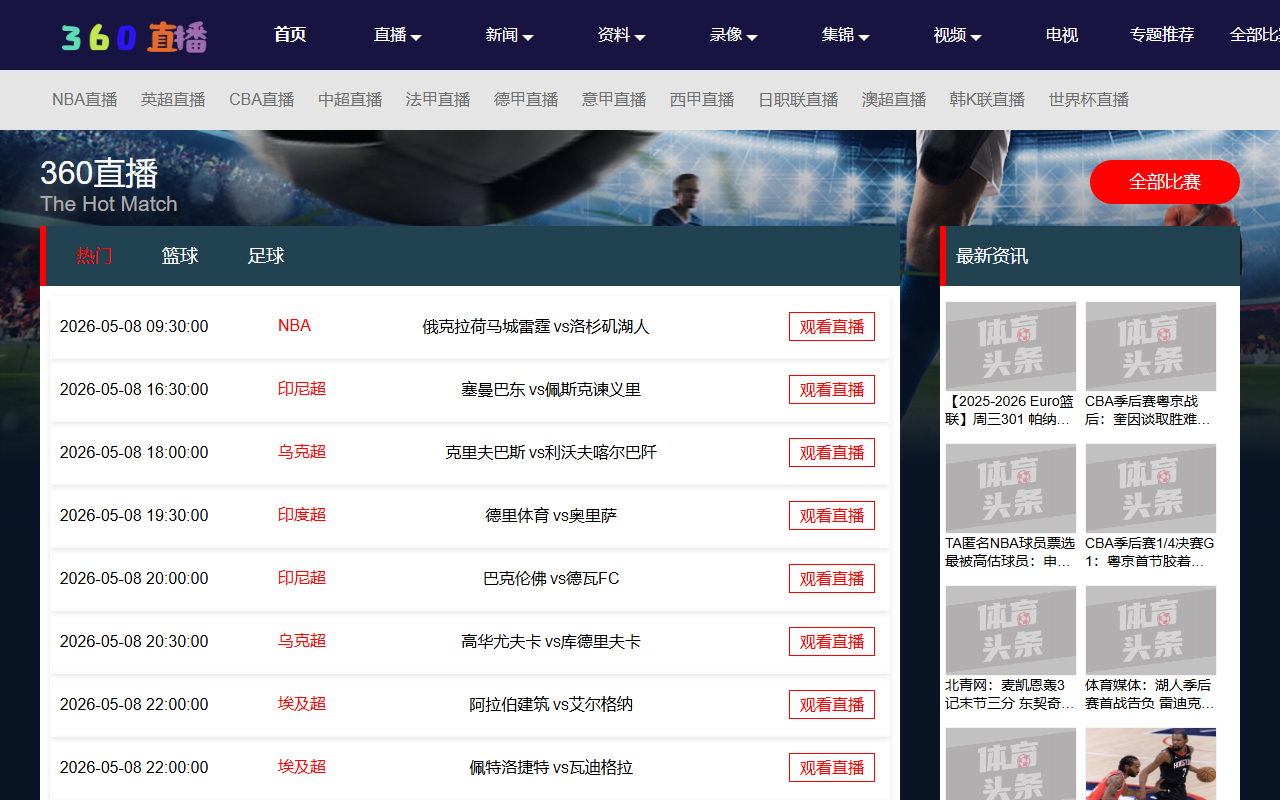1280x800 pixels.
Task: Open the 澳超直播 link
Action: point(894,100)
